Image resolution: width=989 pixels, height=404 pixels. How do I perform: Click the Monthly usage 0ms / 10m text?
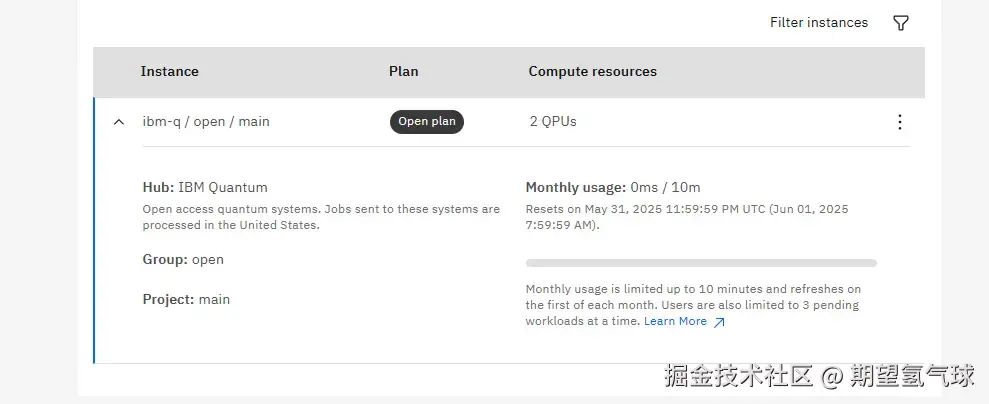(613, 187)
